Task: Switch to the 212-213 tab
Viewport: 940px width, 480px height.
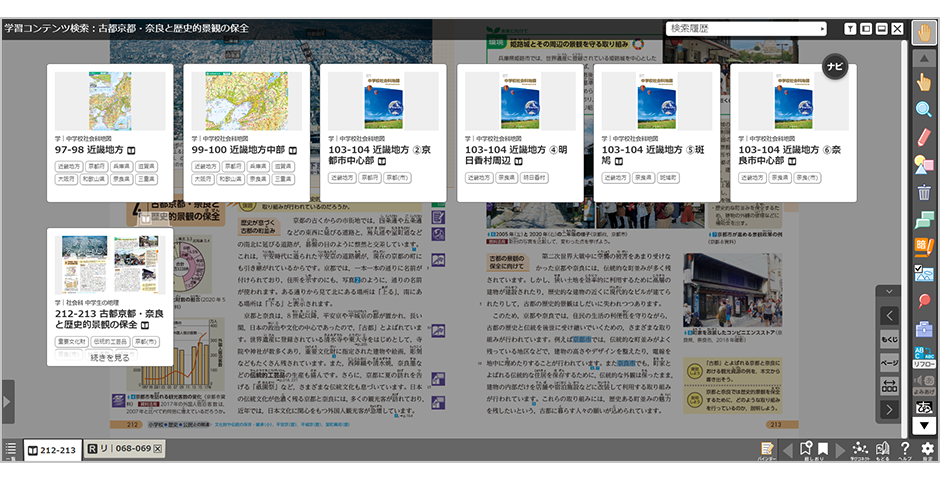Action: point(52,450)
